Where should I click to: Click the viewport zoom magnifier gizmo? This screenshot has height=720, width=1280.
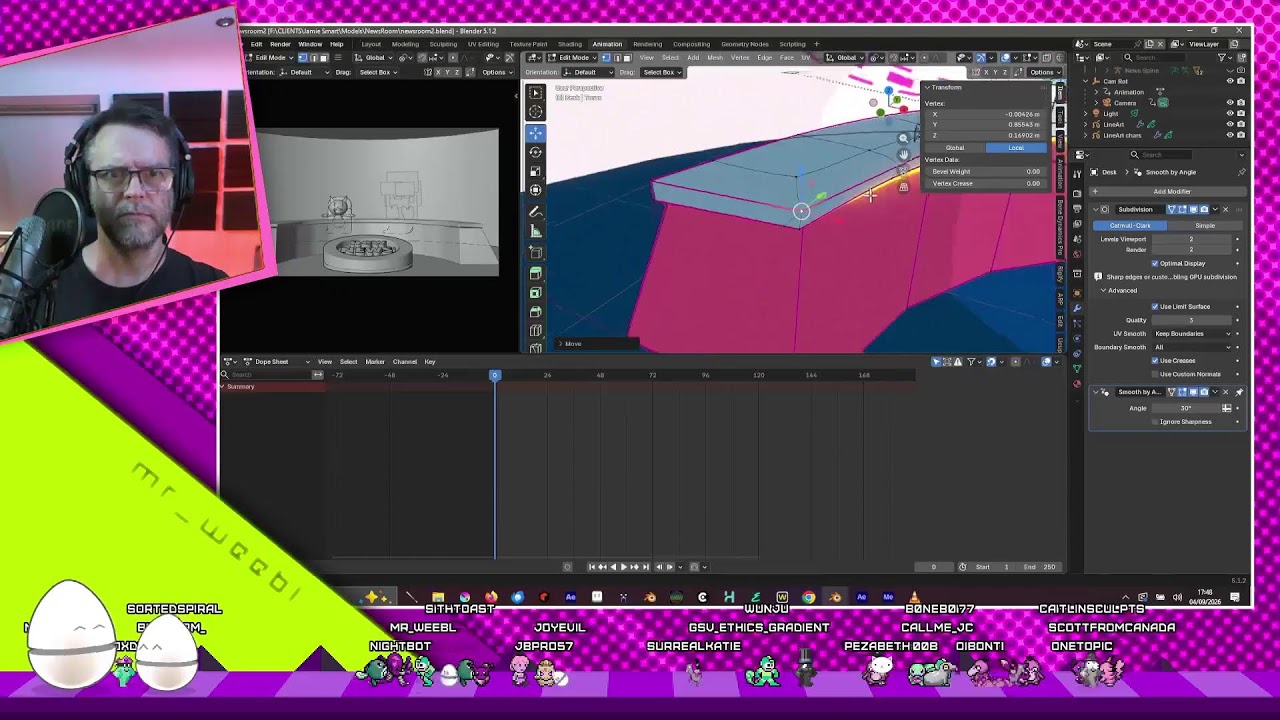point(903,139)
